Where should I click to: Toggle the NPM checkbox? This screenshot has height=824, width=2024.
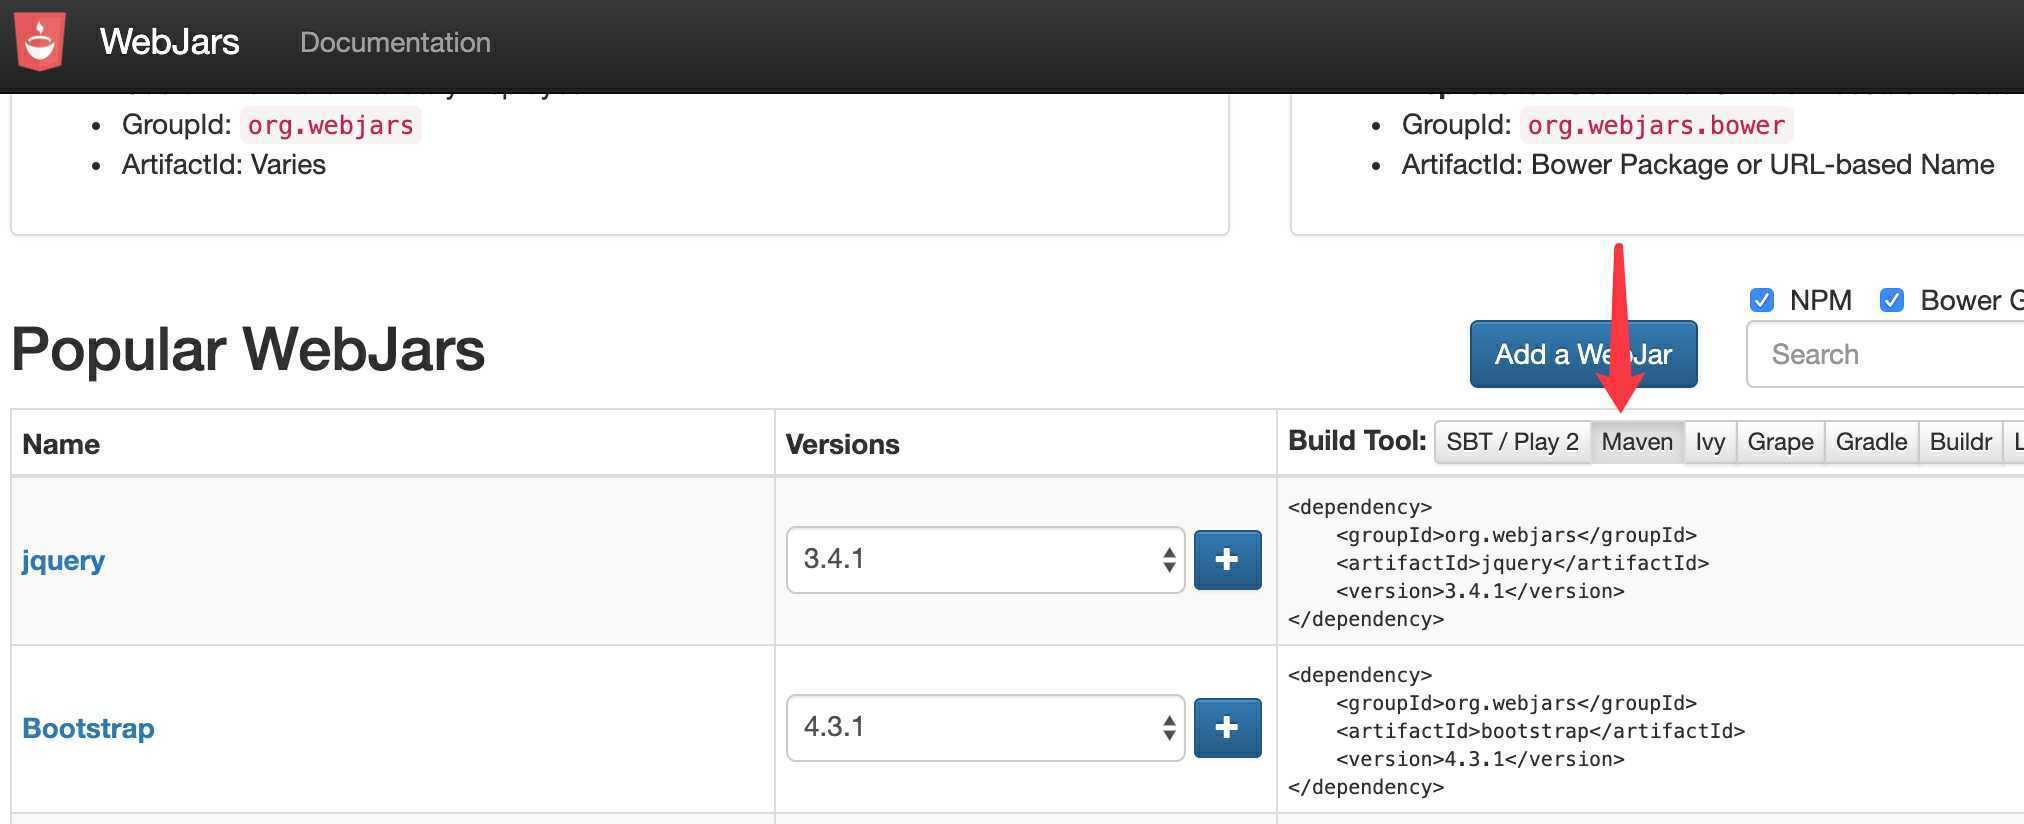tap(1762, 300)
